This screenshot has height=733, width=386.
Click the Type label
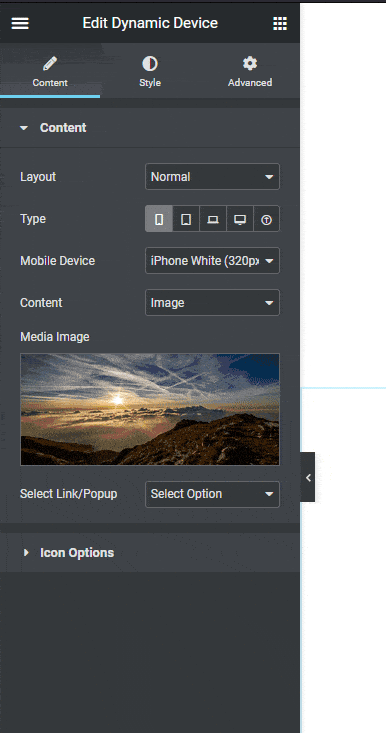[x=33, y=219]
